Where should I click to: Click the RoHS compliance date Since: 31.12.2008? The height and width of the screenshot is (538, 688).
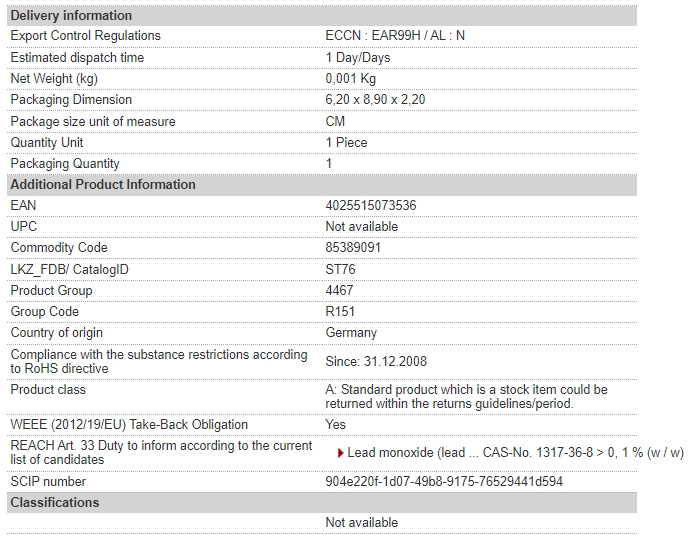tap(376, 362)
